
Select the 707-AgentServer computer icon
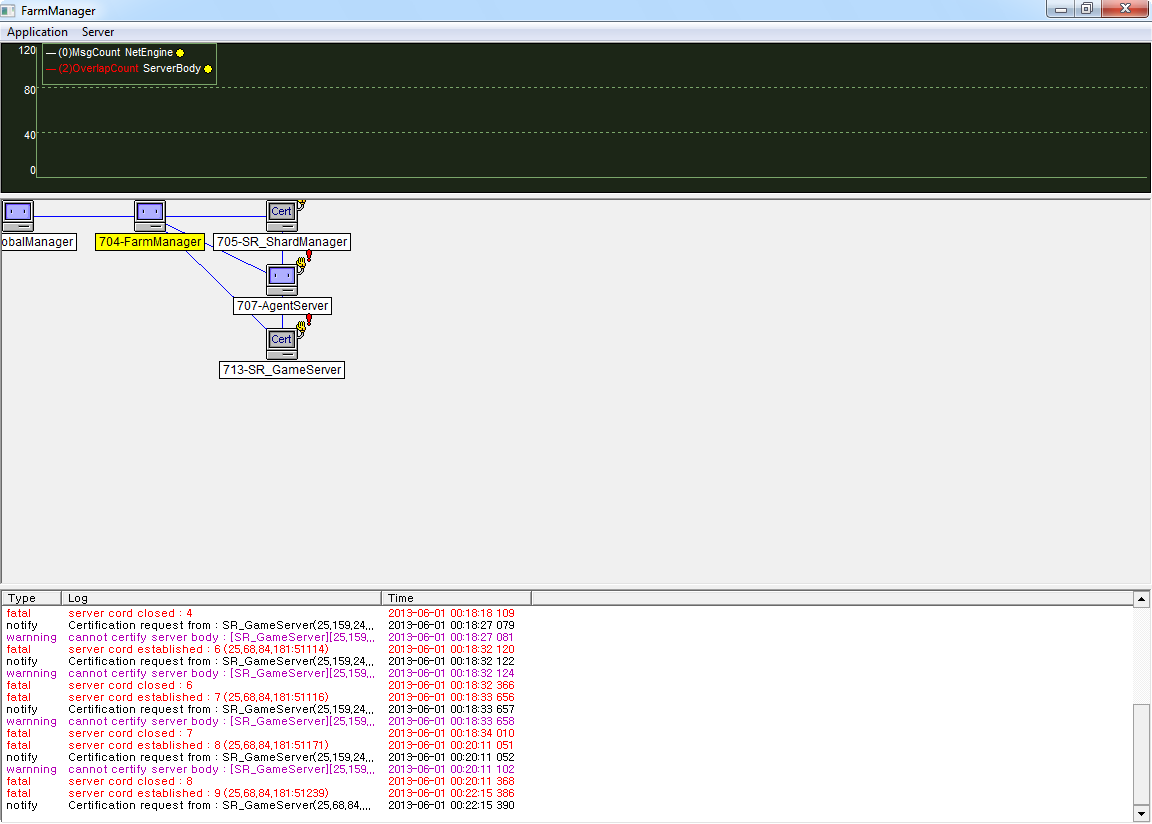click(x=282, y=278)
